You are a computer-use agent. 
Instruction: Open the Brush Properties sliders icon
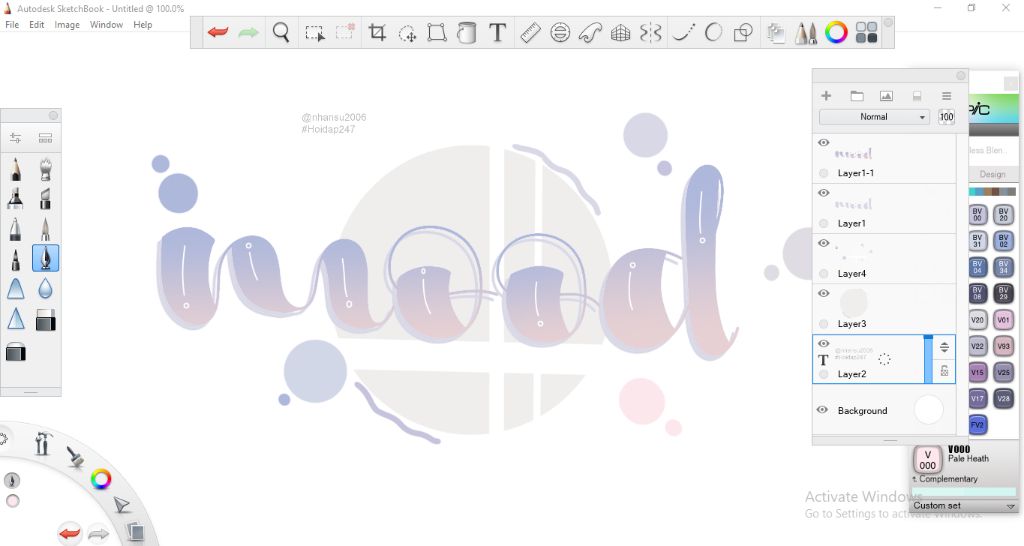pos(15,138)
